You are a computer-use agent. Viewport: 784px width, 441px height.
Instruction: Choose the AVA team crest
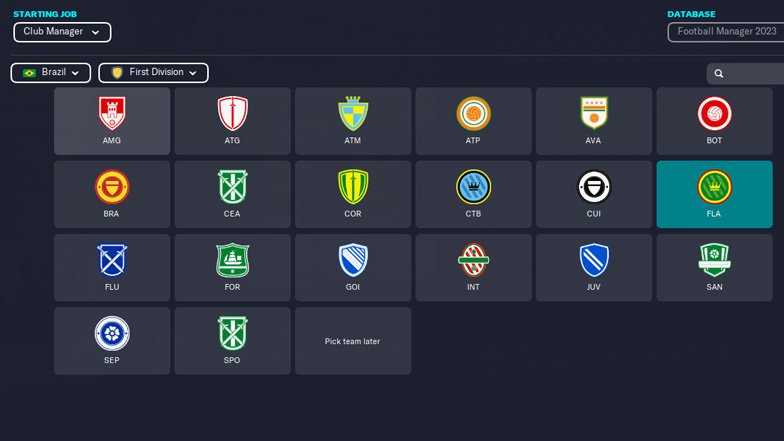pyautogui.click(x=594, y=113)
